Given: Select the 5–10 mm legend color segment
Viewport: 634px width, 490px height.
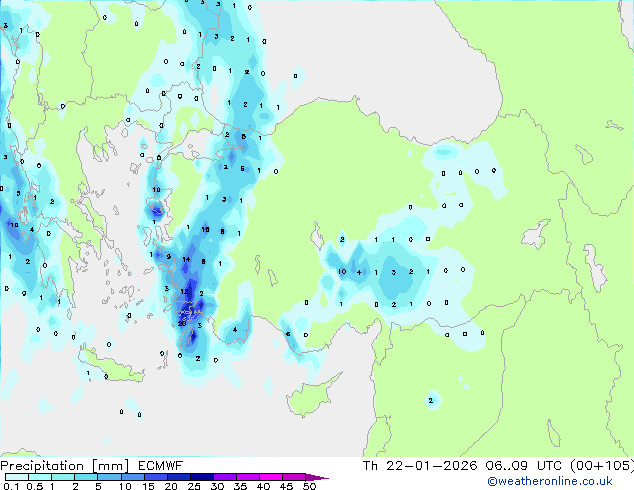Looking at the screenshot, I should click(109, 477).
